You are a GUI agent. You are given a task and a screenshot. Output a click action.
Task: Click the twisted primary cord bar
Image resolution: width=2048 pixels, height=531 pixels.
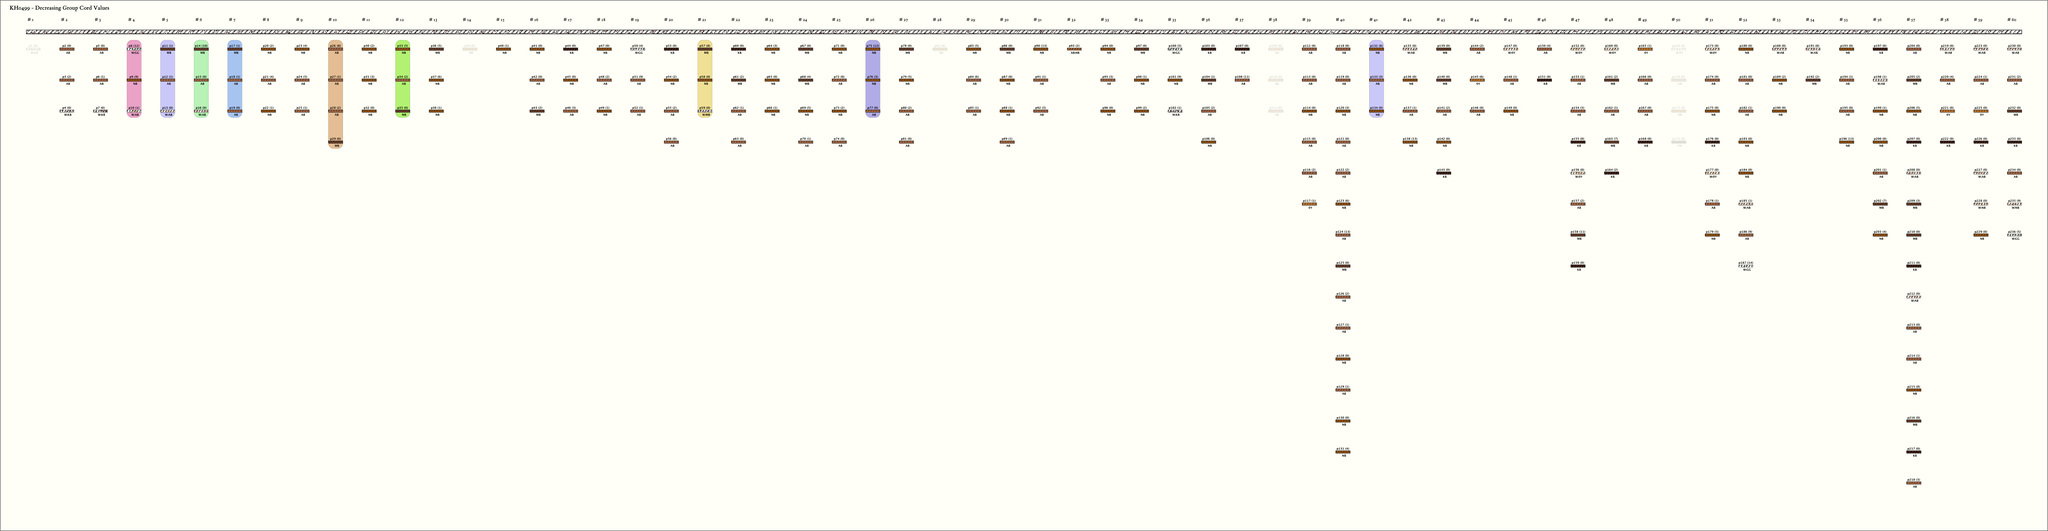[x=1024, y=32]
